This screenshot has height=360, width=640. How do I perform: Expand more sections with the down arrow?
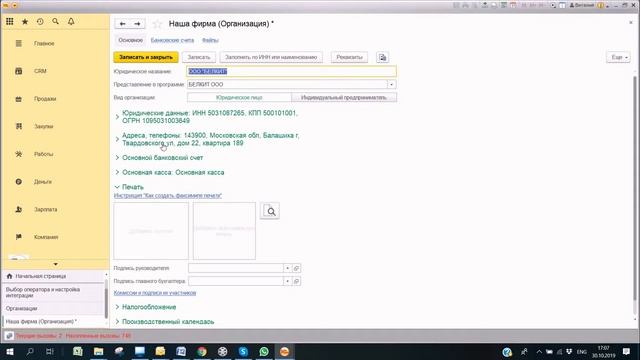[56, 264]
